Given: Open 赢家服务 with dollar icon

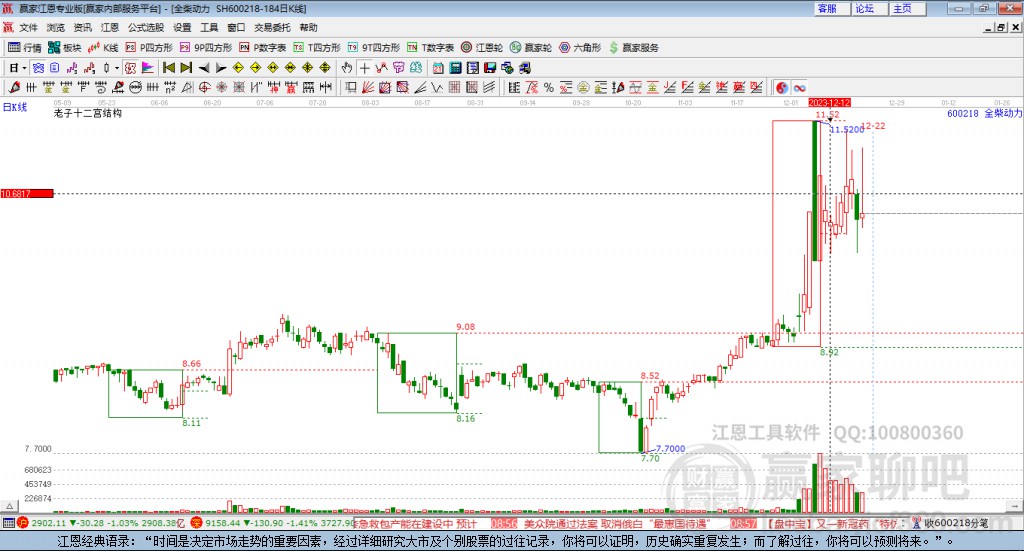Looking at the screenshot, I should tap(633, 48).
